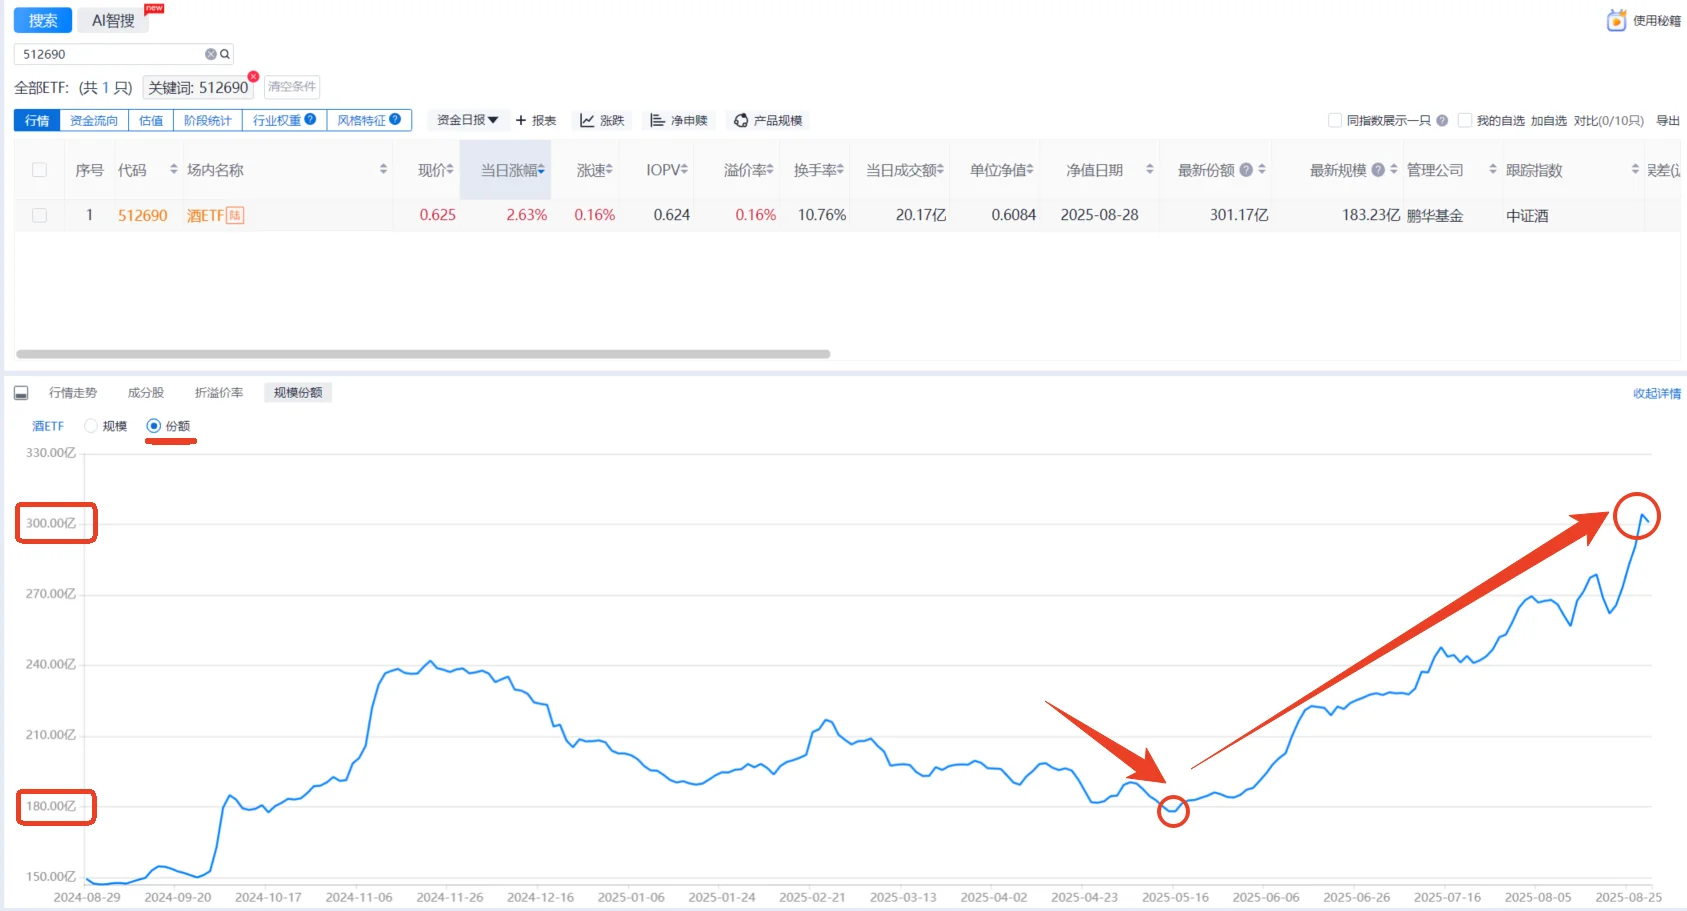
Task: Click the 风格特征 help question icon
Action: tap(395, 119)
